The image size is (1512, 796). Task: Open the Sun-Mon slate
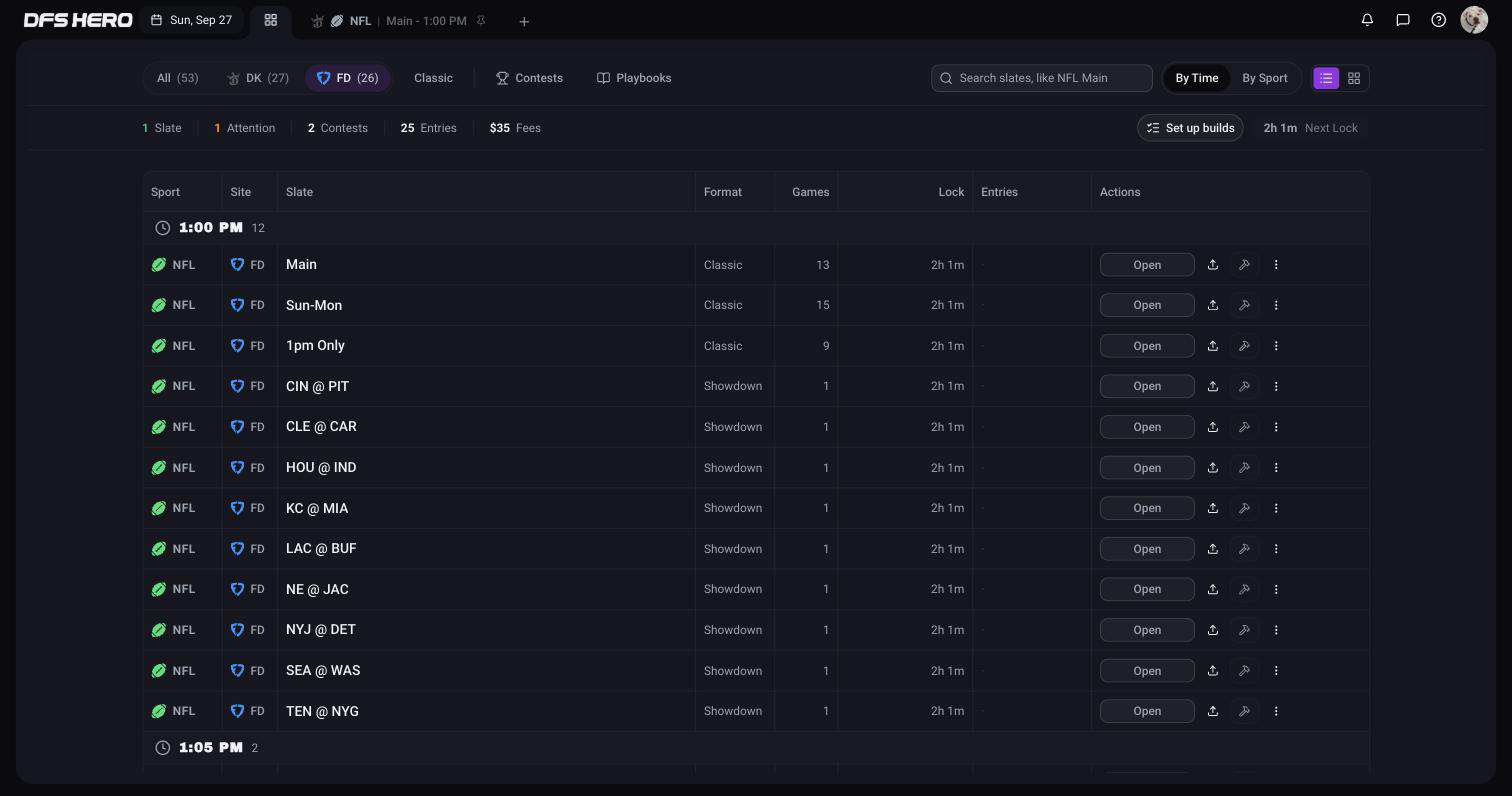tap(1147, 305)
